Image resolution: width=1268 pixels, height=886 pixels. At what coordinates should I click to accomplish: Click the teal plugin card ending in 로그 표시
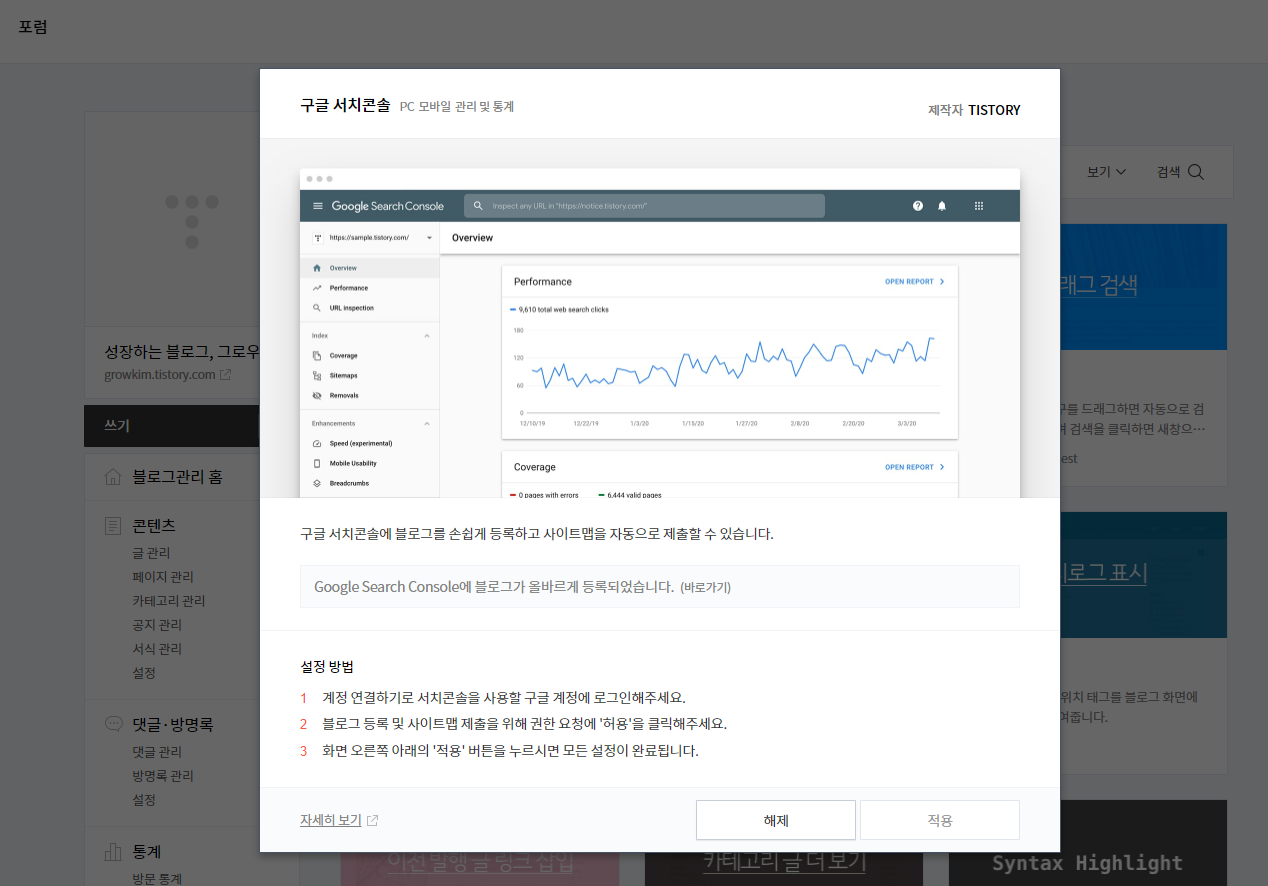click(1143, 575)
